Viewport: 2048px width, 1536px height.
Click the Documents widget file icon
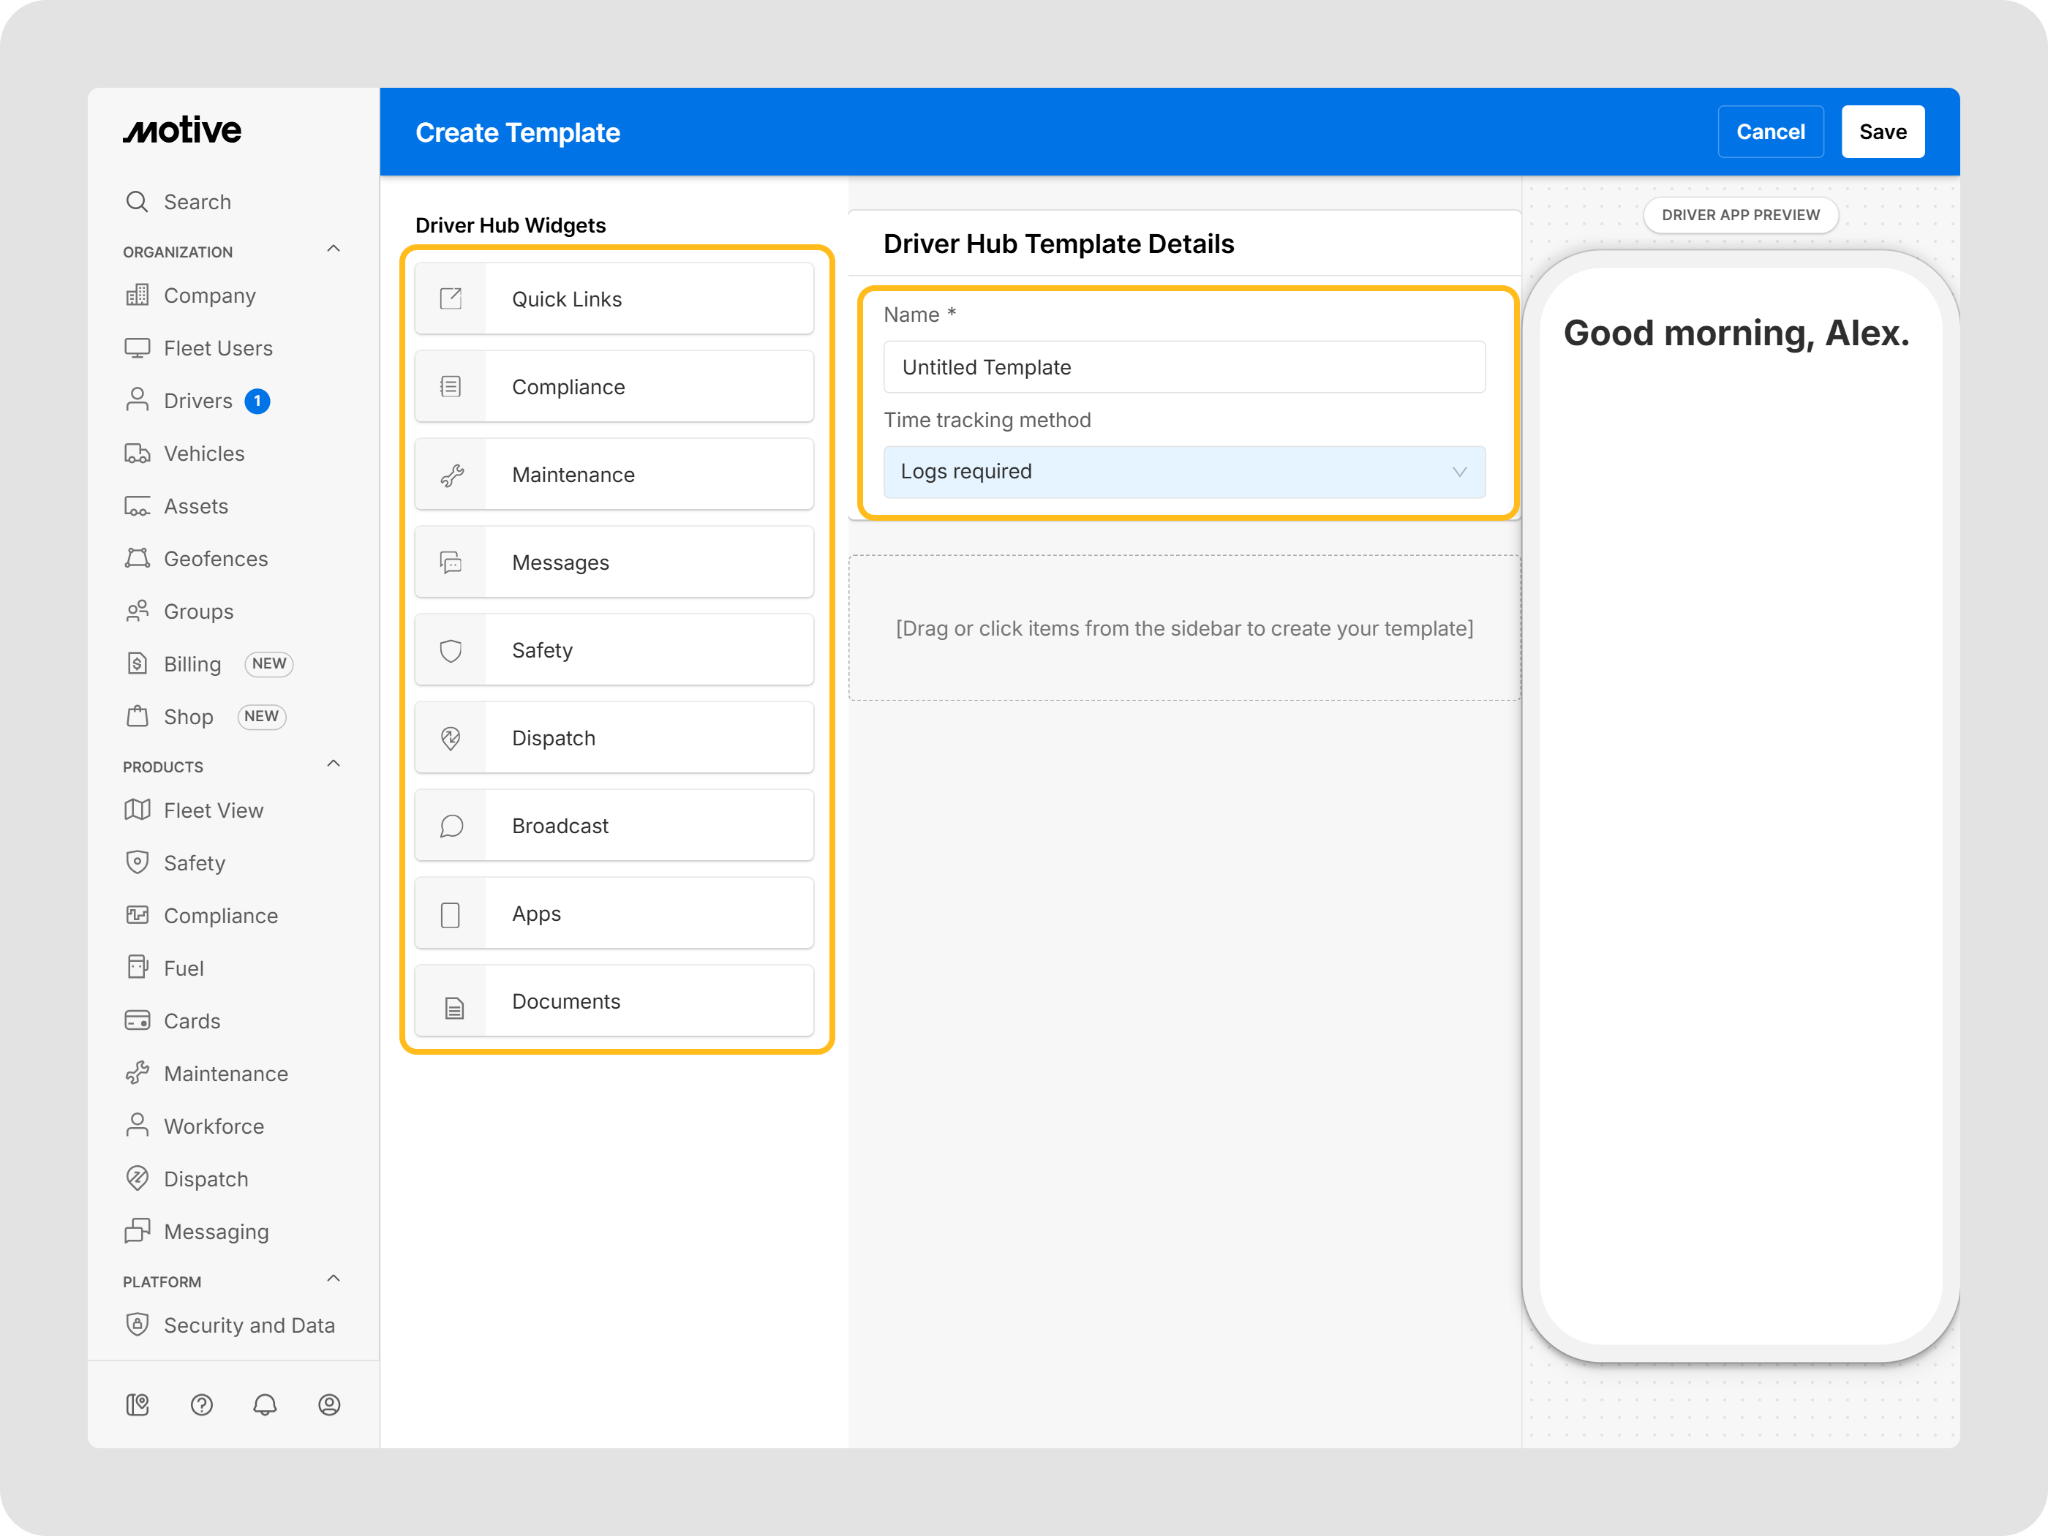[454, 1008]
